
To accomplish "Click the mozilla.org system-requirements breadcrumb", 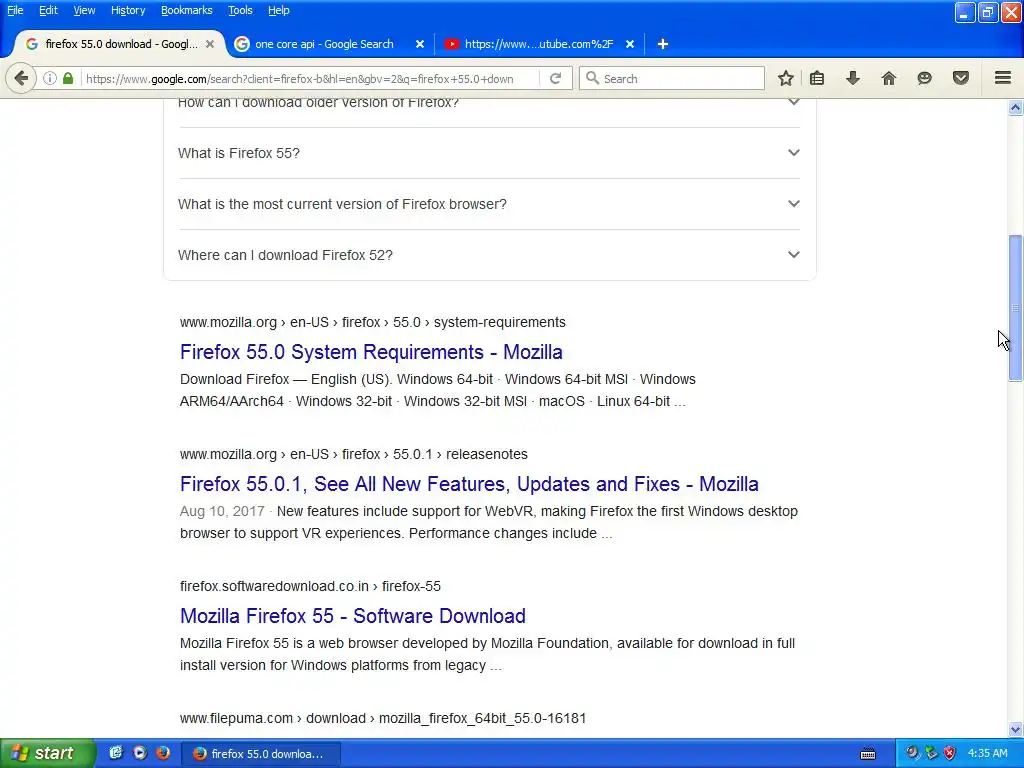I will coord(373,323).
